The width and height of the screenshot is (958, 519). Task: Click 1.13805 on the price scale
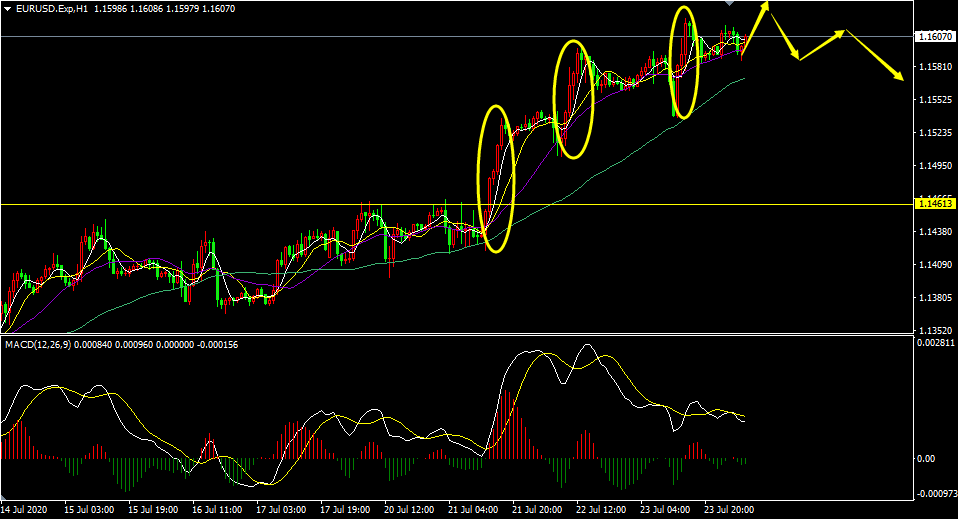point(935,298)
